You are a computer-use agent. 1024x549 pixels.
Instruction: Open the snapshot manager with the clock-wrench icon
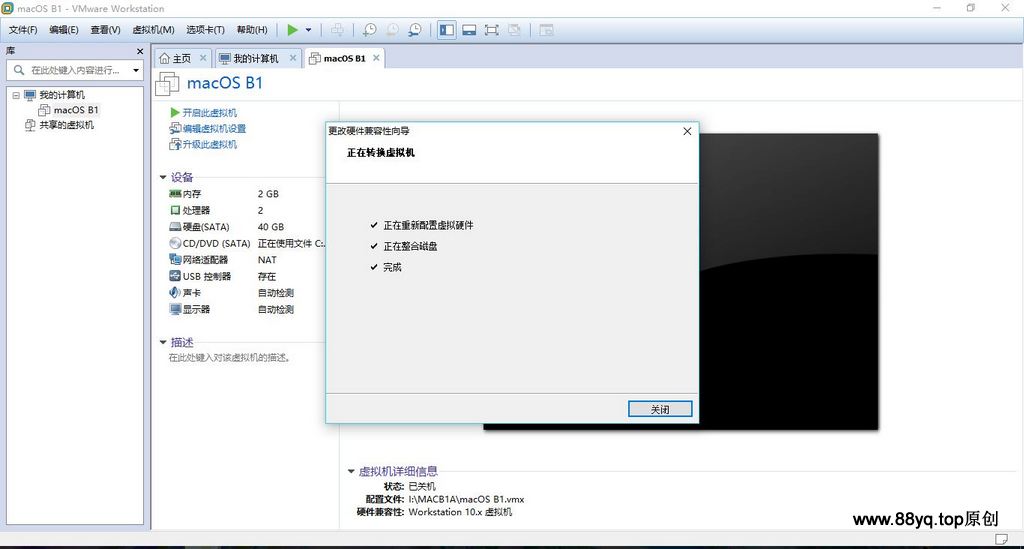pyautogui.click(x=415, y=29)
